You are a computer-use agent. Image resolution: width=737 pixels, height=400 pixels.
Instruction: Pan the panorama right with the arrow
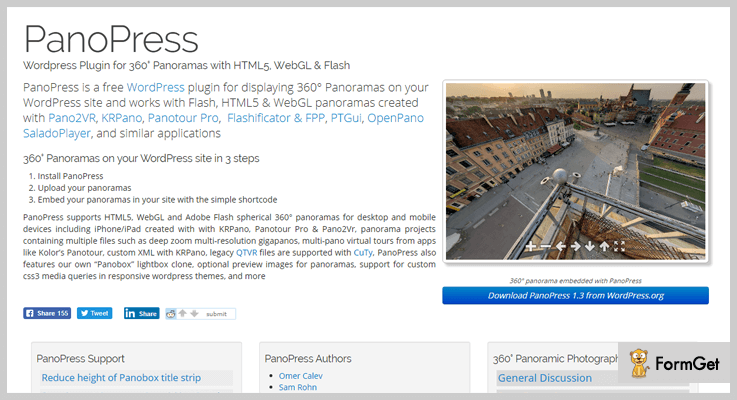[575, 246]
